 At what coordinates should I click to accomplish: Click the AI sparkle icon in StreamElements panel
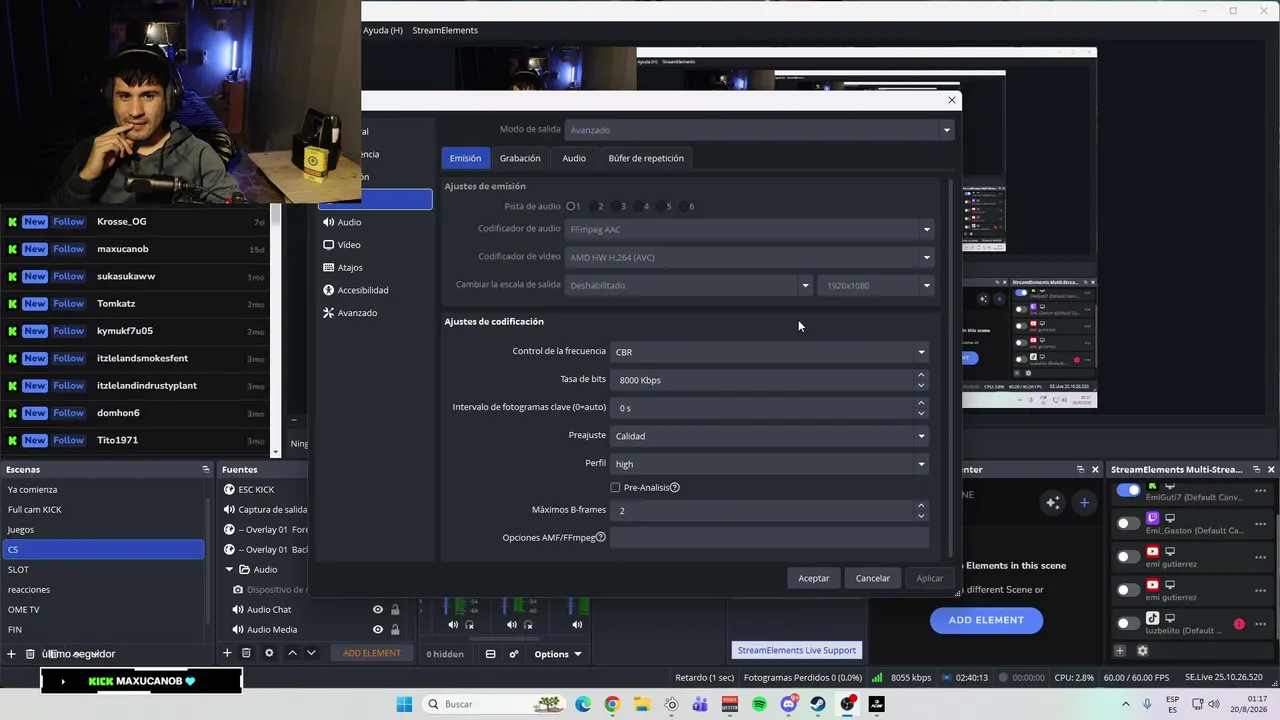coord(1052,503)
